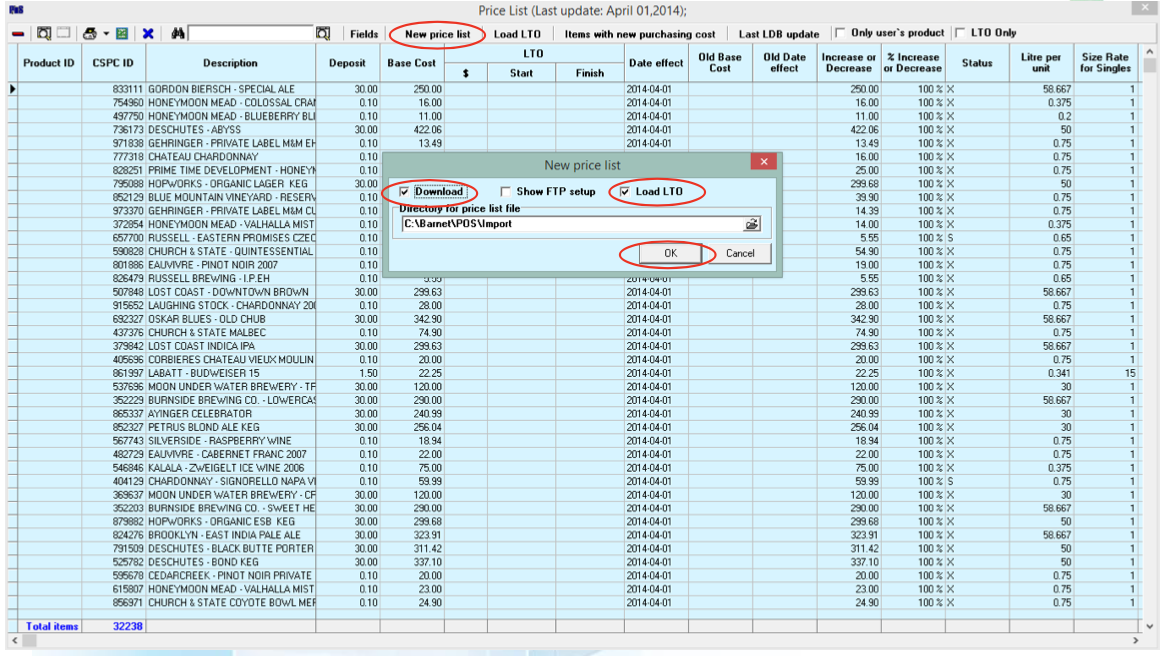Click the CSPC ID column header
1160x656 pixels.
[x=113, y=63]
